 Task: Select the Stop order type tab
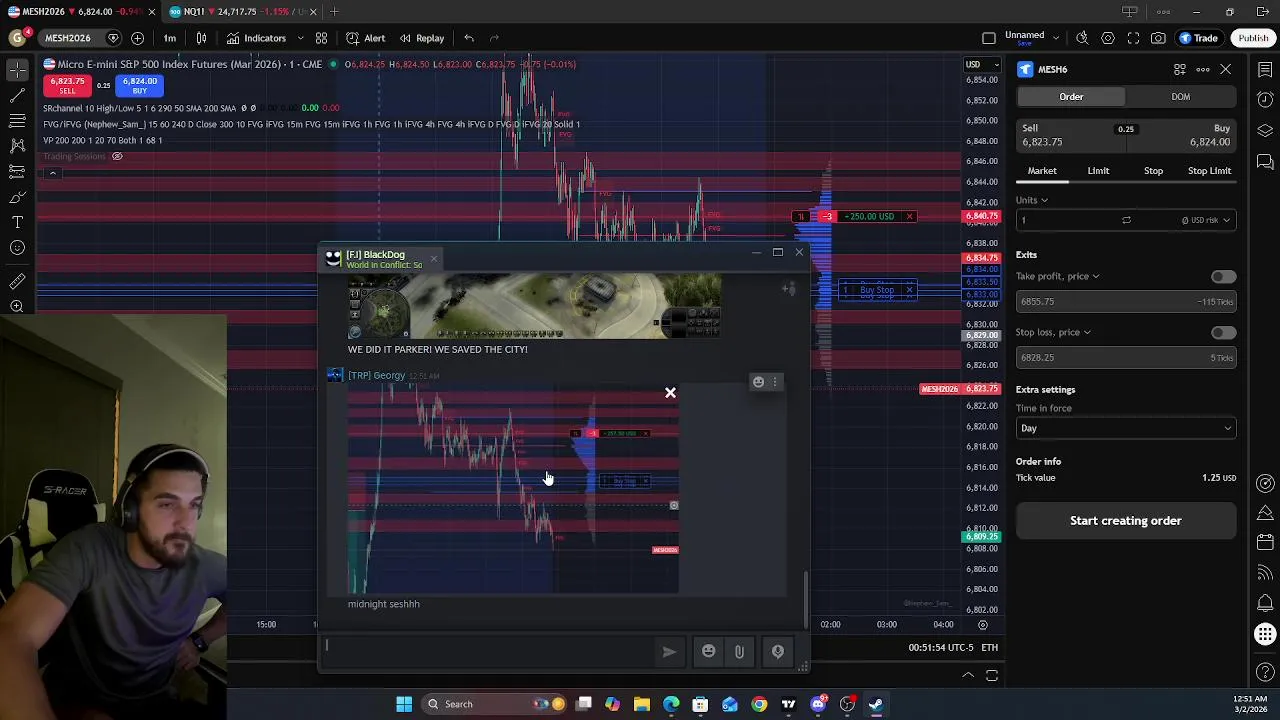coord(1153,171)
